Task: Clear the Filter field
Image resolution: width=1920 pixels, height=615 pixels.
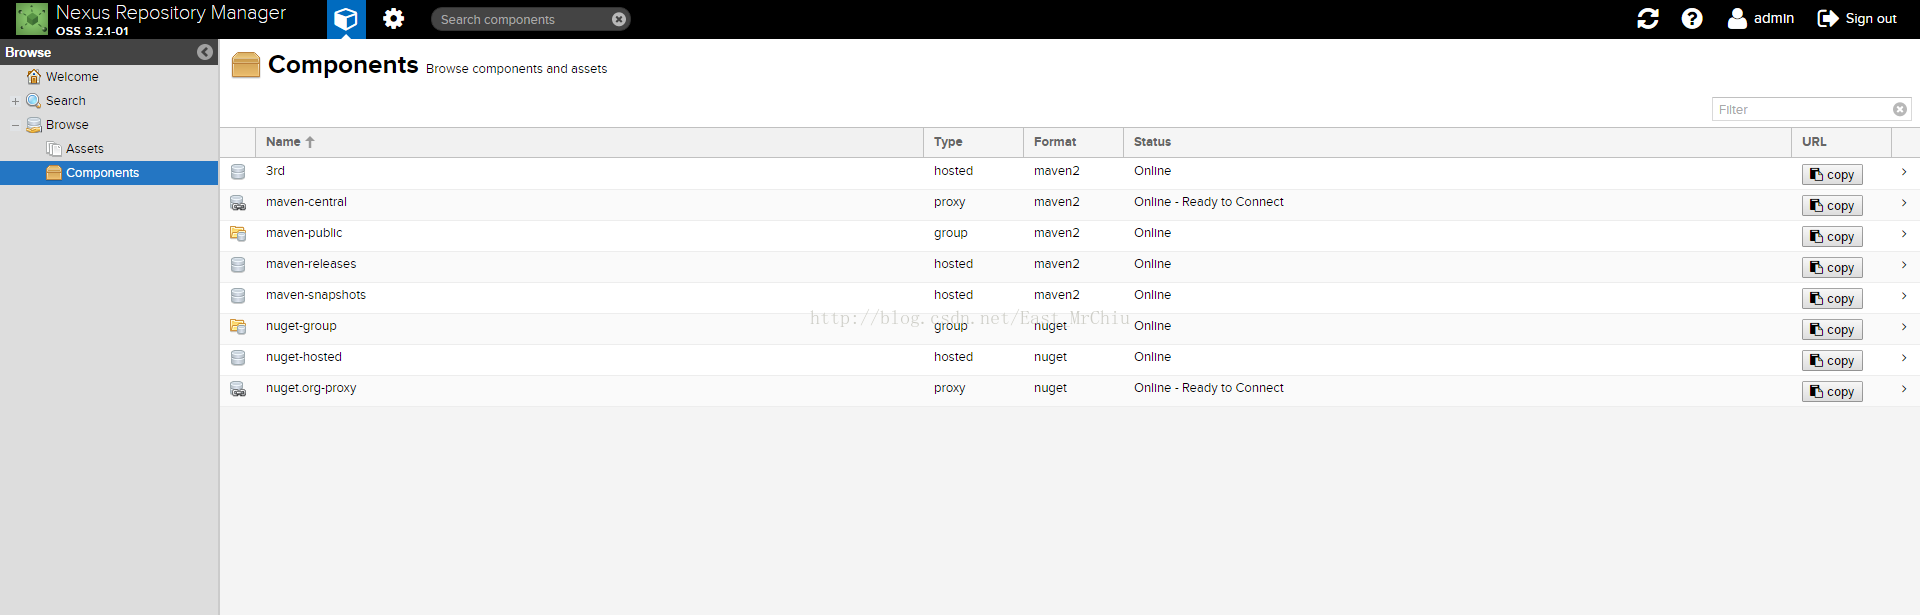Action: 1900,110
